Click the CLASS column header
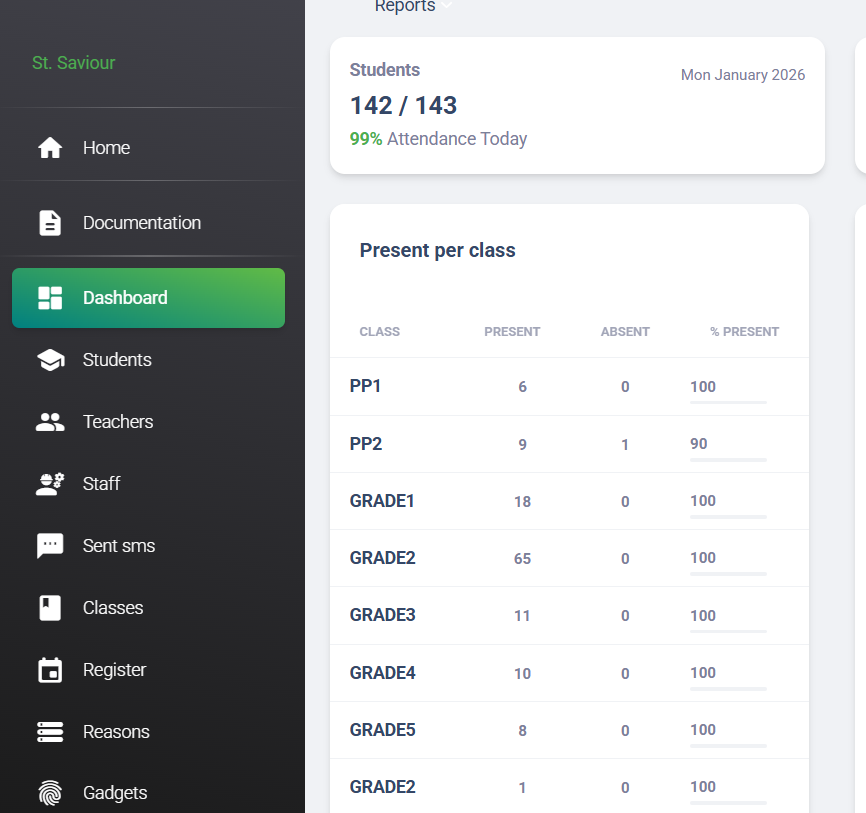The width and height of the screenshot is (866, 813). 379,332
